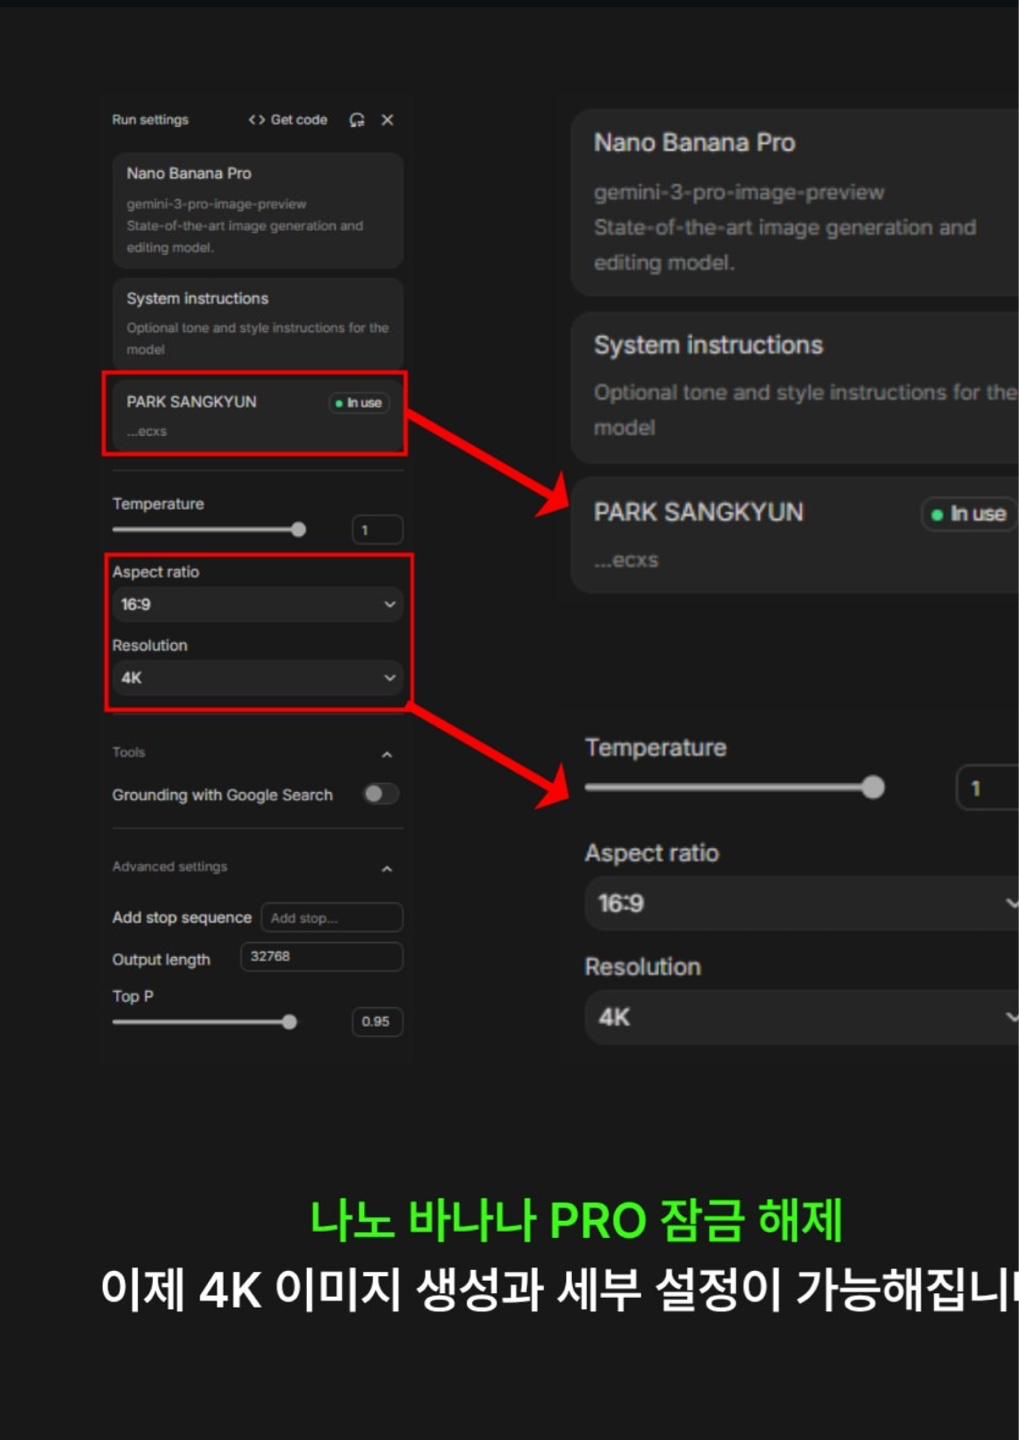
Task: Click the Top P value box 0.95
Action: pyautogui.click(x=377, y=1022)
